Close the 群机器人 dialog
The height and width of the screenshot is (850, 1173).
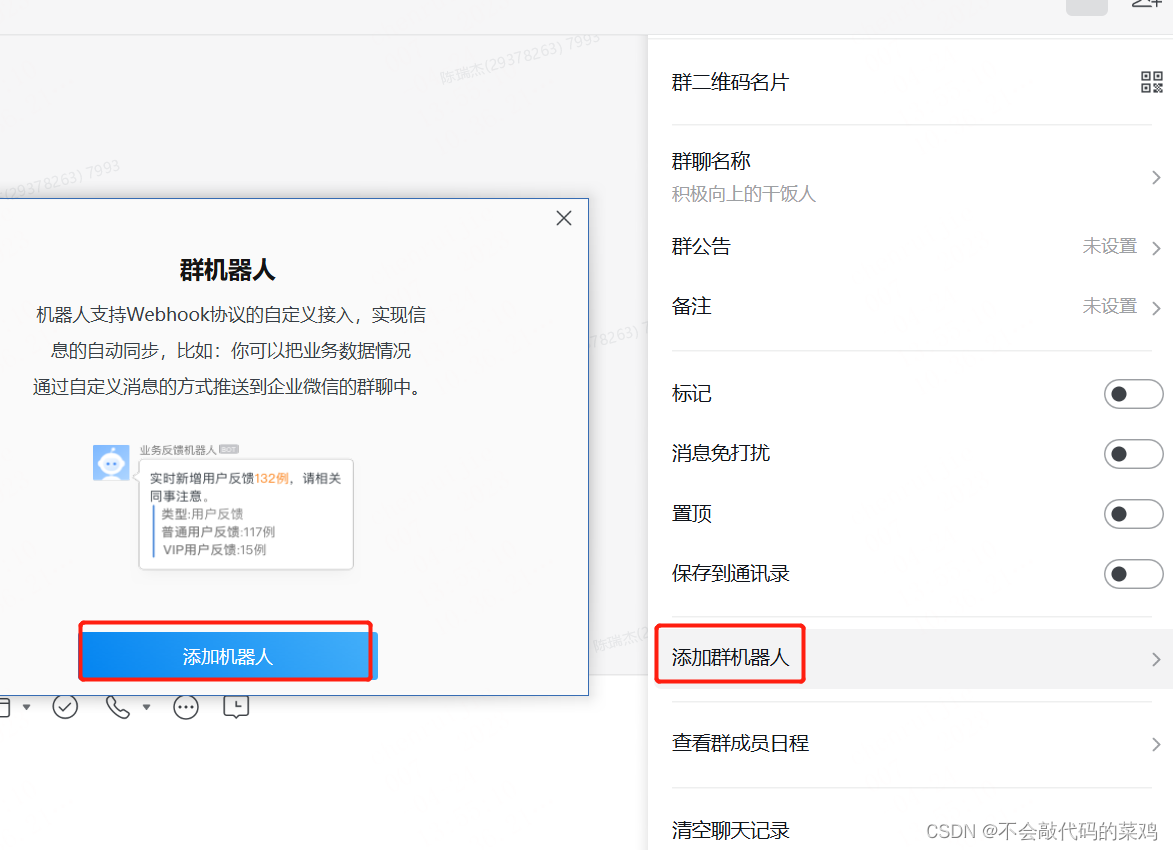564,218
